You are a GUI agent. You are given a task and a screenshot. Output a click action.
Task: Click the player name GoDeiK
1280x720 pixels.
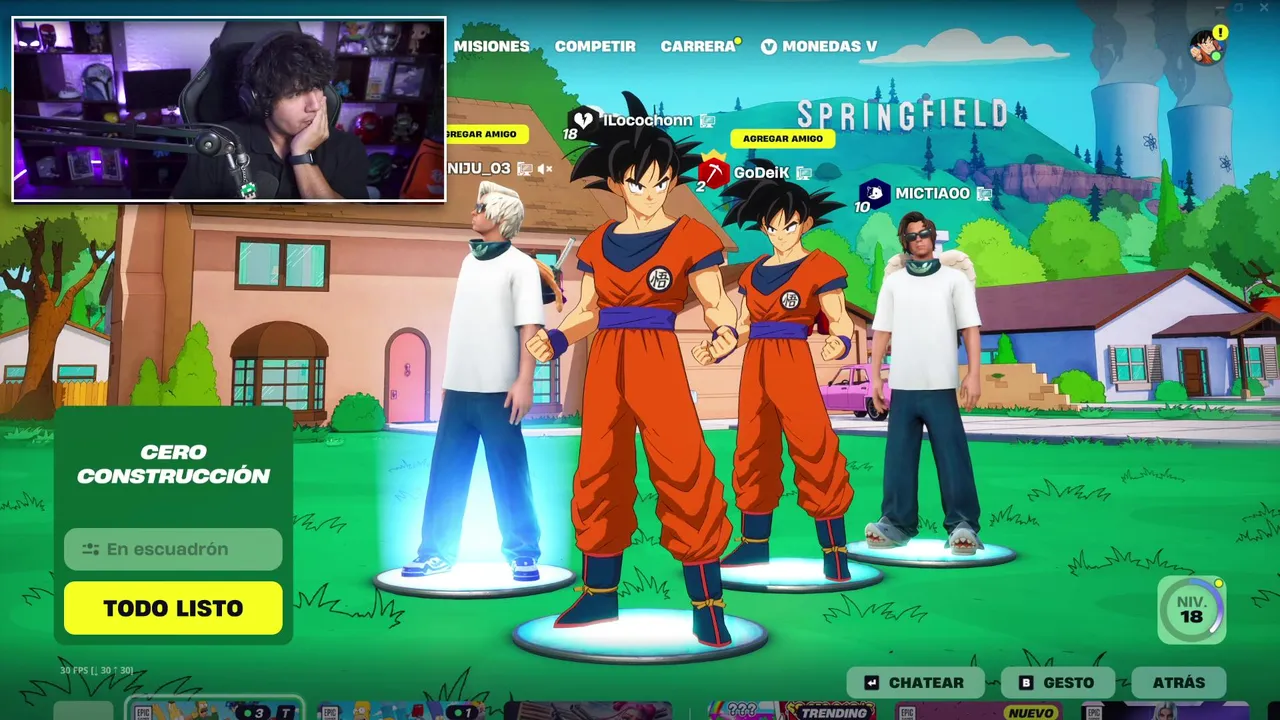pyautogui.click(x=761, y=172)
